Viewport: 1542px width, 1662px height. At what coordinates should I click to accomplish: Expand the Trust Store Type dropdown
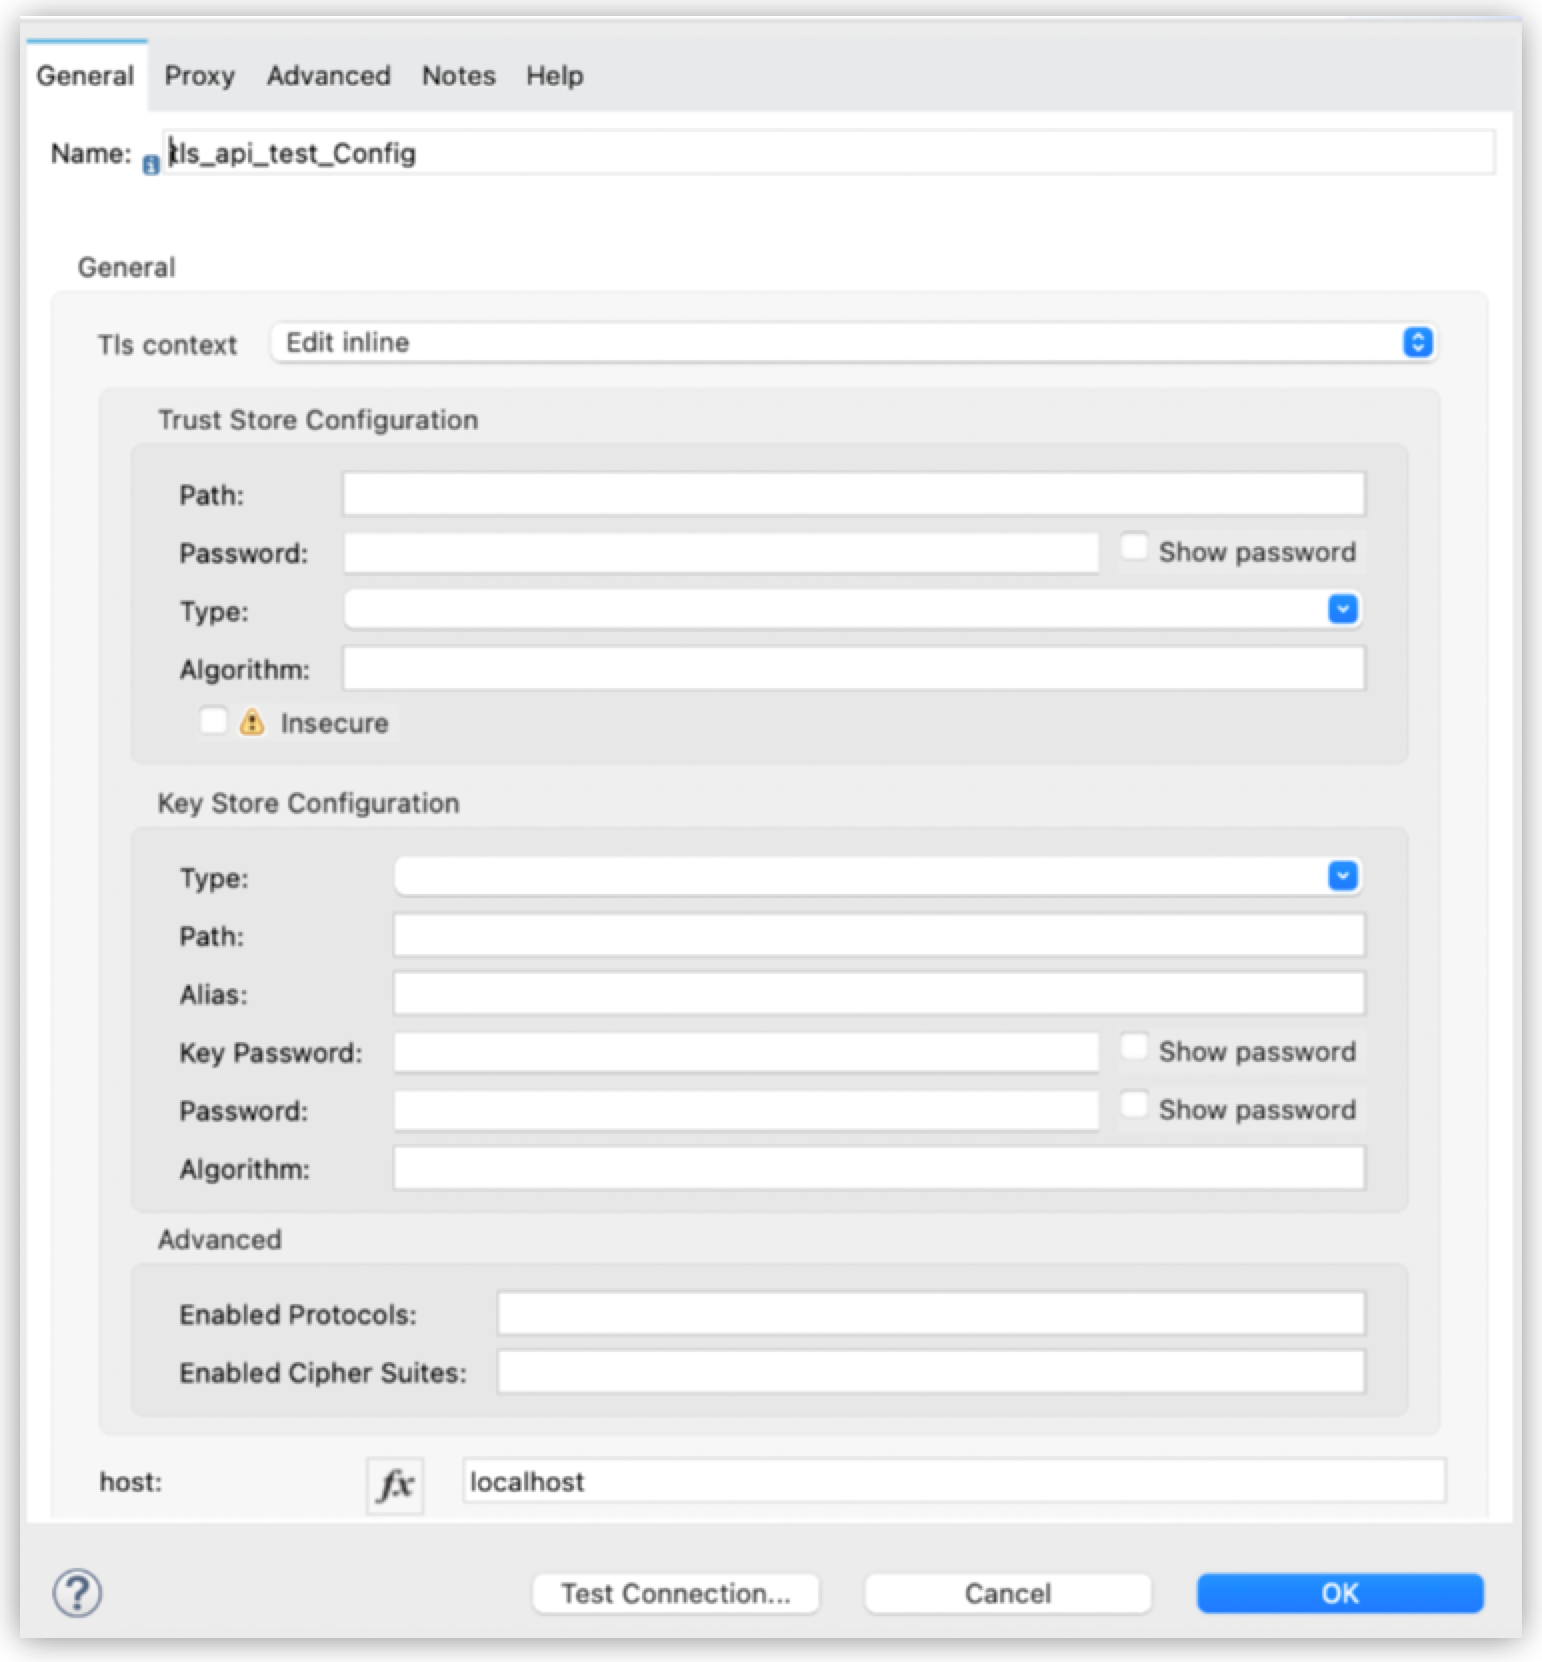tap(1342, 609)
